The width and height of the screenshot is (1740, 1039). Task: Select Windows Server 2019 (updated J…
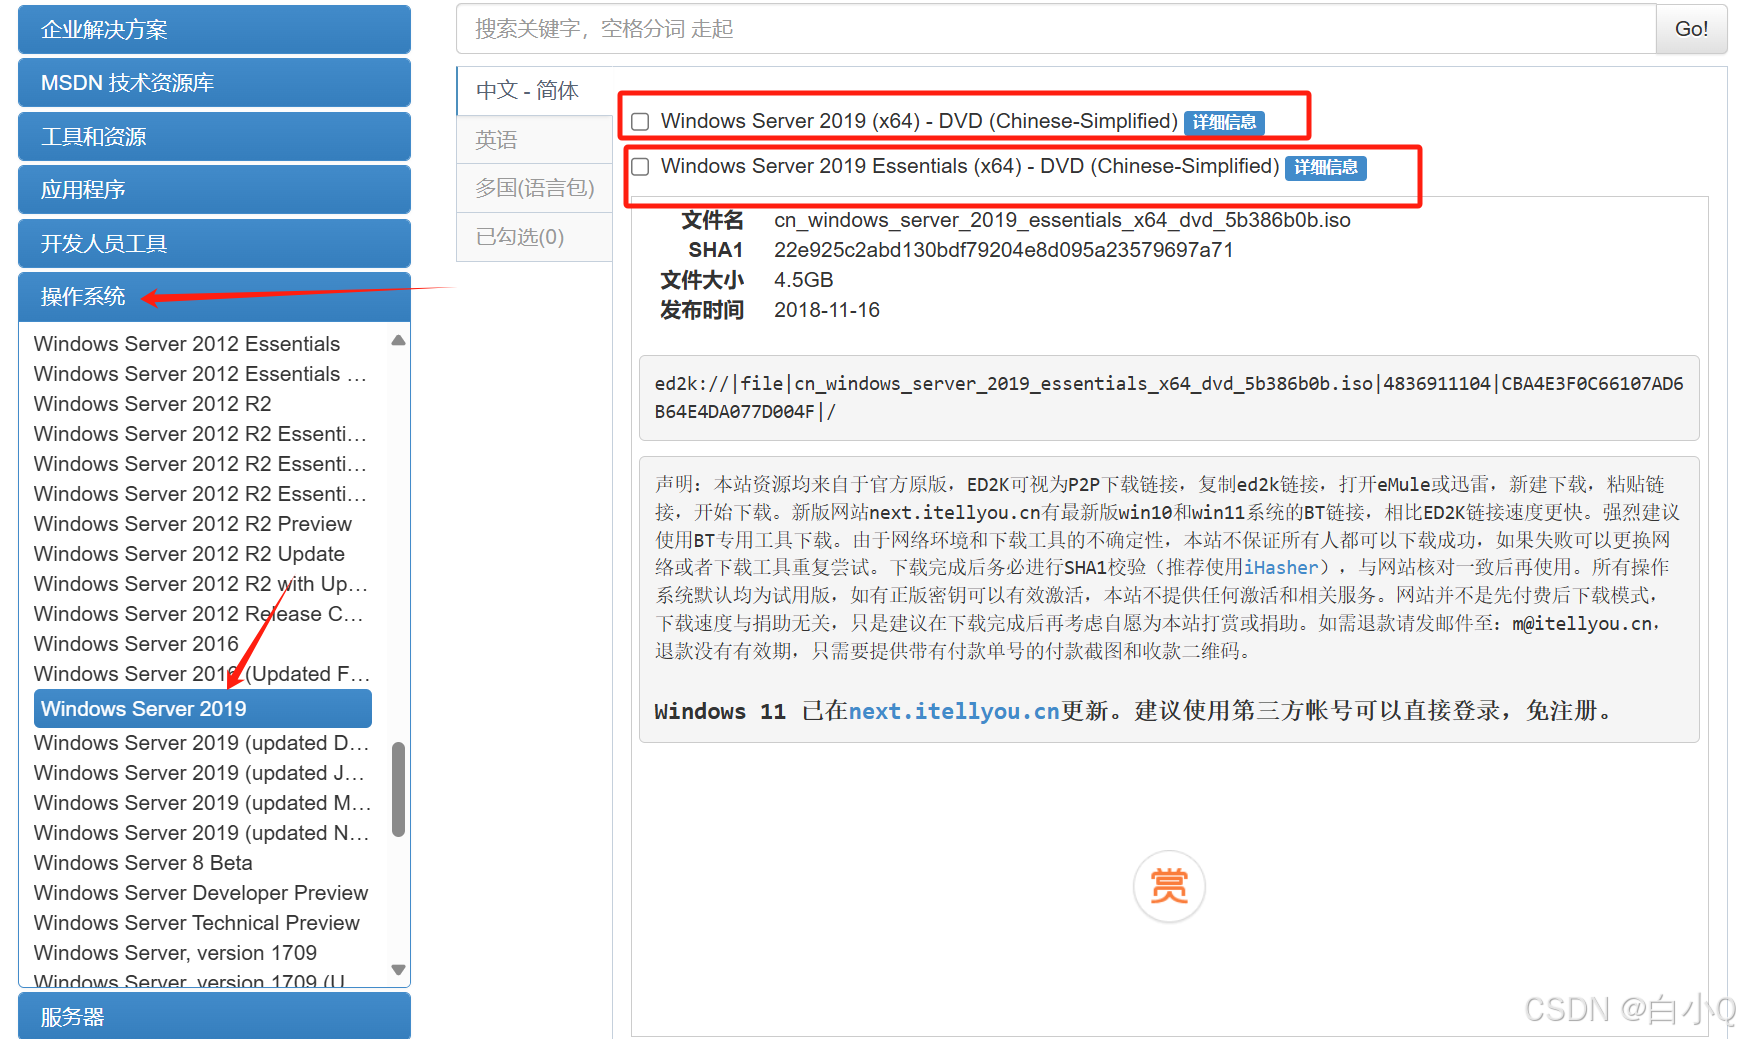(x=199, y=773)
